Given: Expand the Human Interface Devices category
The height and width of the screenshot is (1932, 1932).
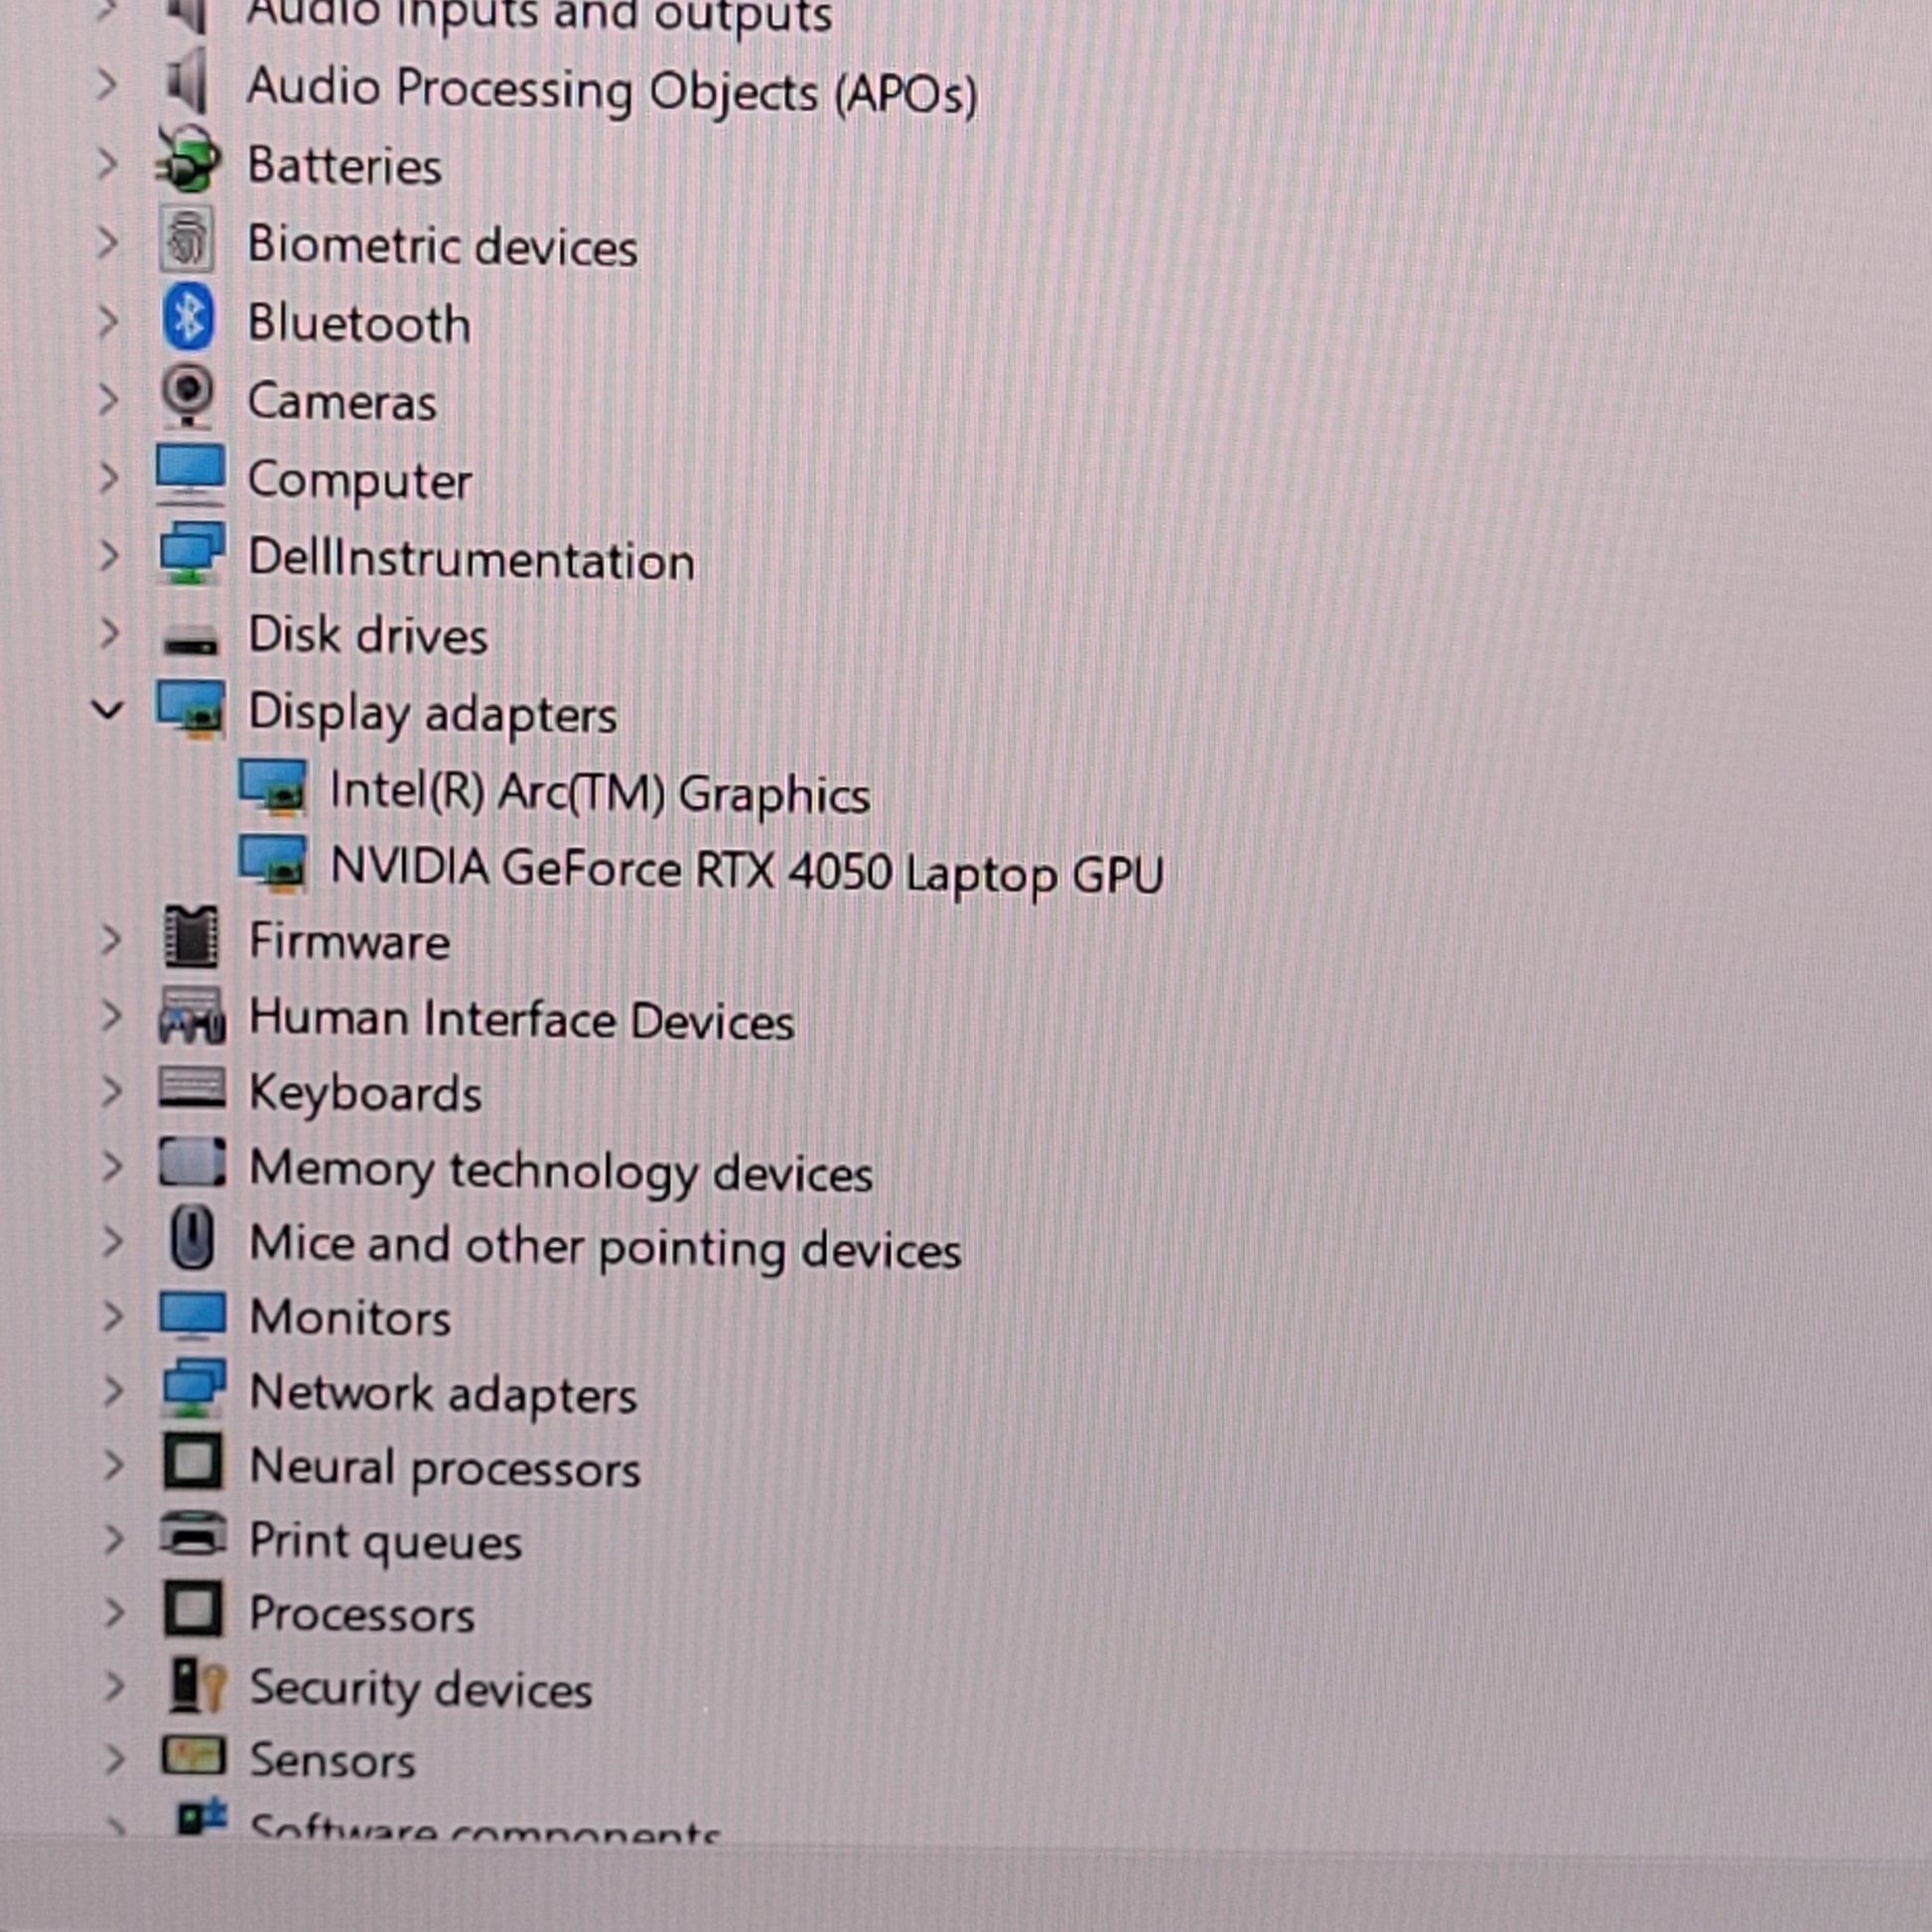Looking at the screenshot, I should tap(112, 1016).
